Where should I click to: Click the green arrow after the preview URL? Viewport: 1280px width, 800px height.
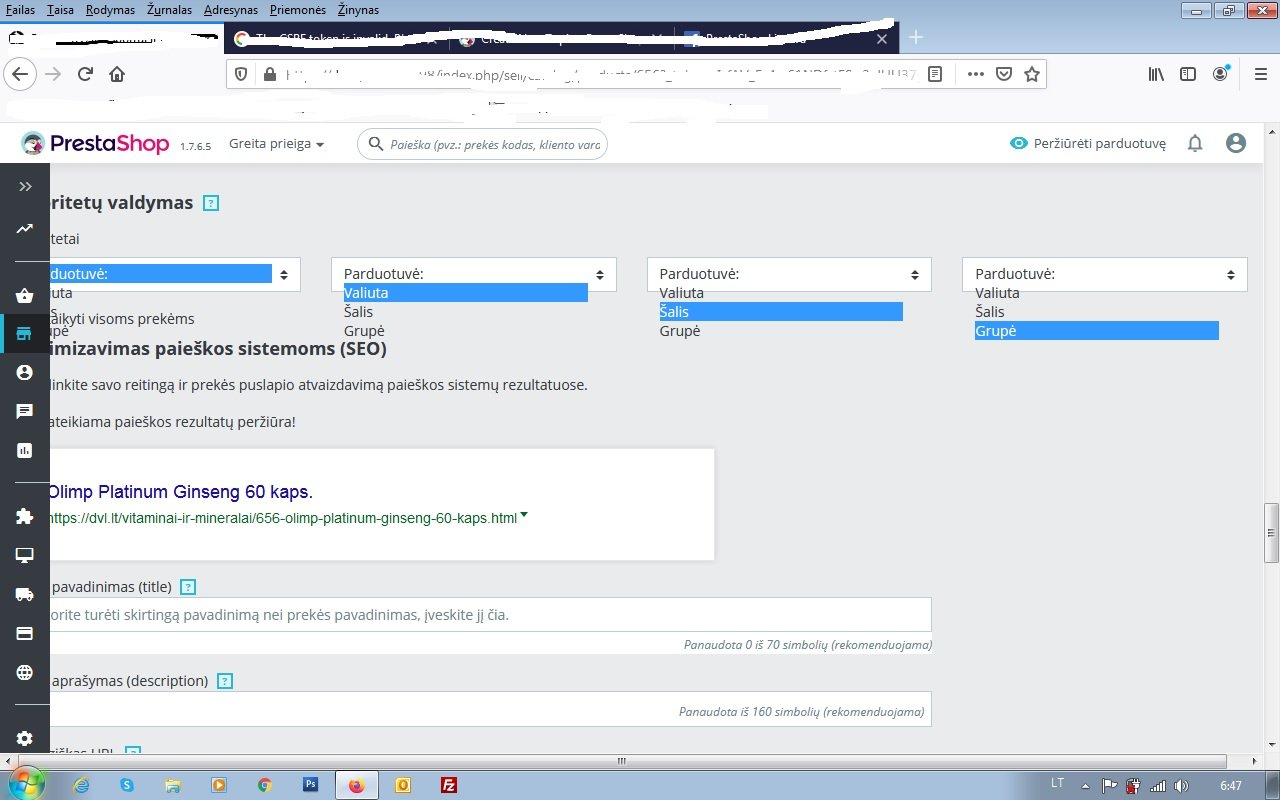524,516
